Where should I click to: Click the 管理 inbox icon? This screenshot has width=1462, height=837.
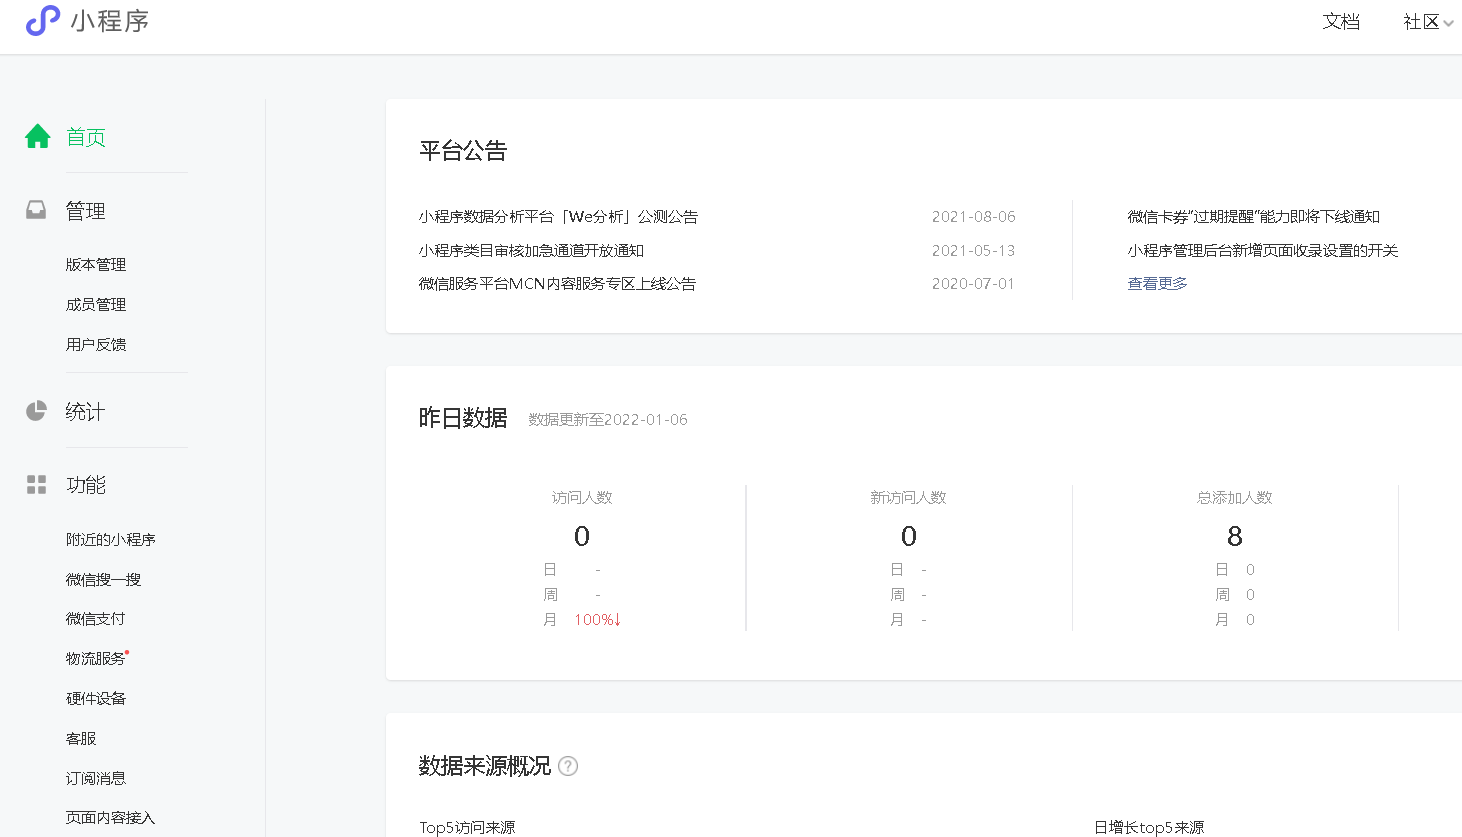click(x=36, y=210)
